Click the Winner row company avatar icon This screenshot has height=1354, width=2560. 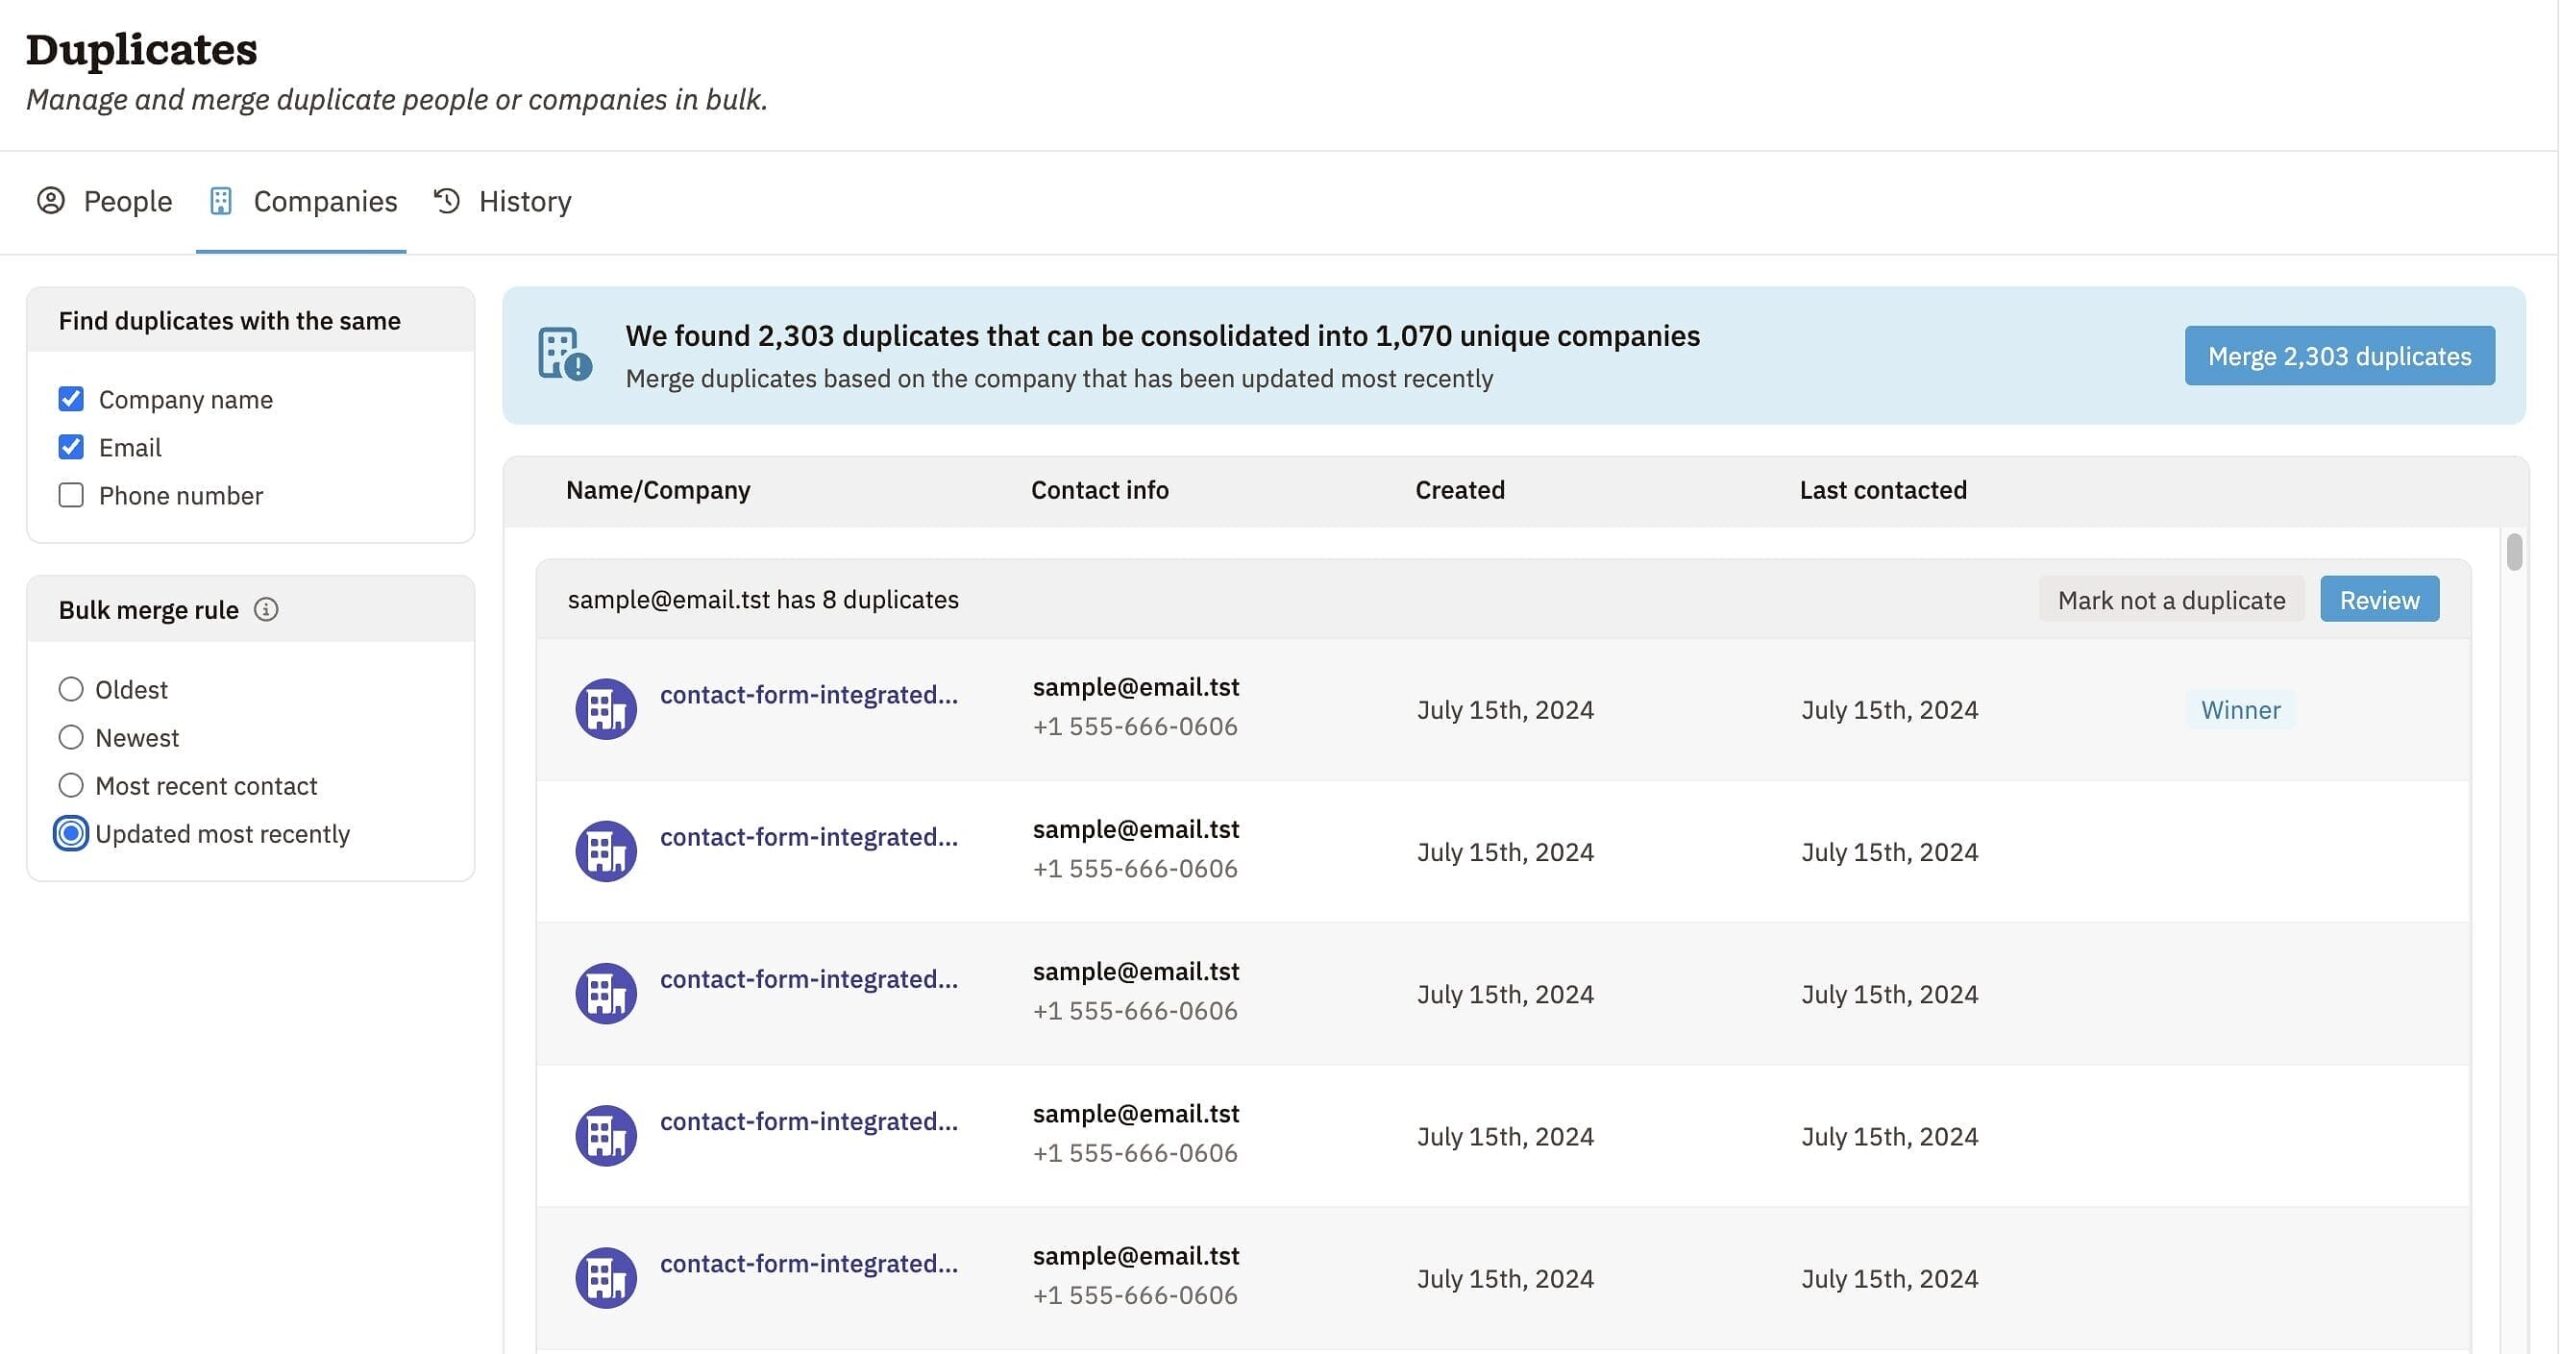coord(606,709)
